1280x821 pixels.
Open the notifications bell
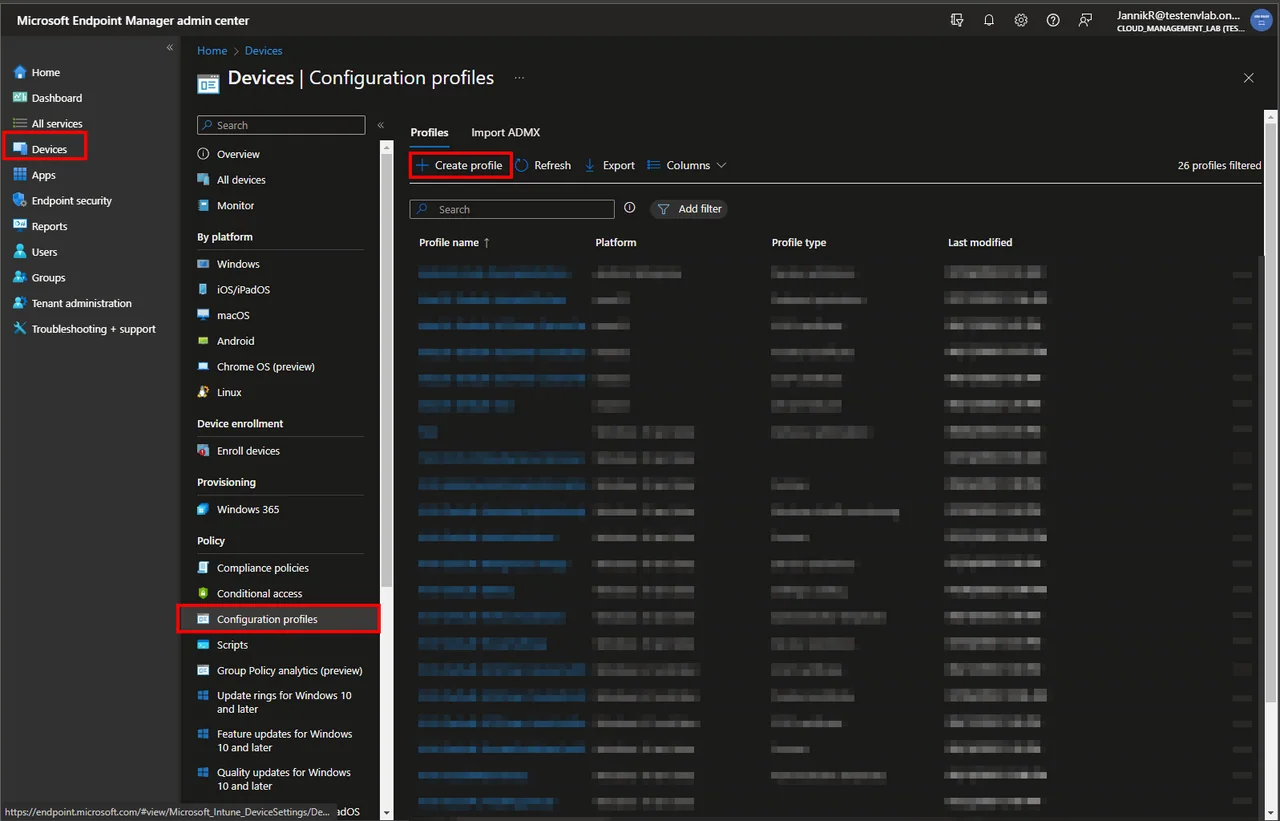(x=989, y=20)
